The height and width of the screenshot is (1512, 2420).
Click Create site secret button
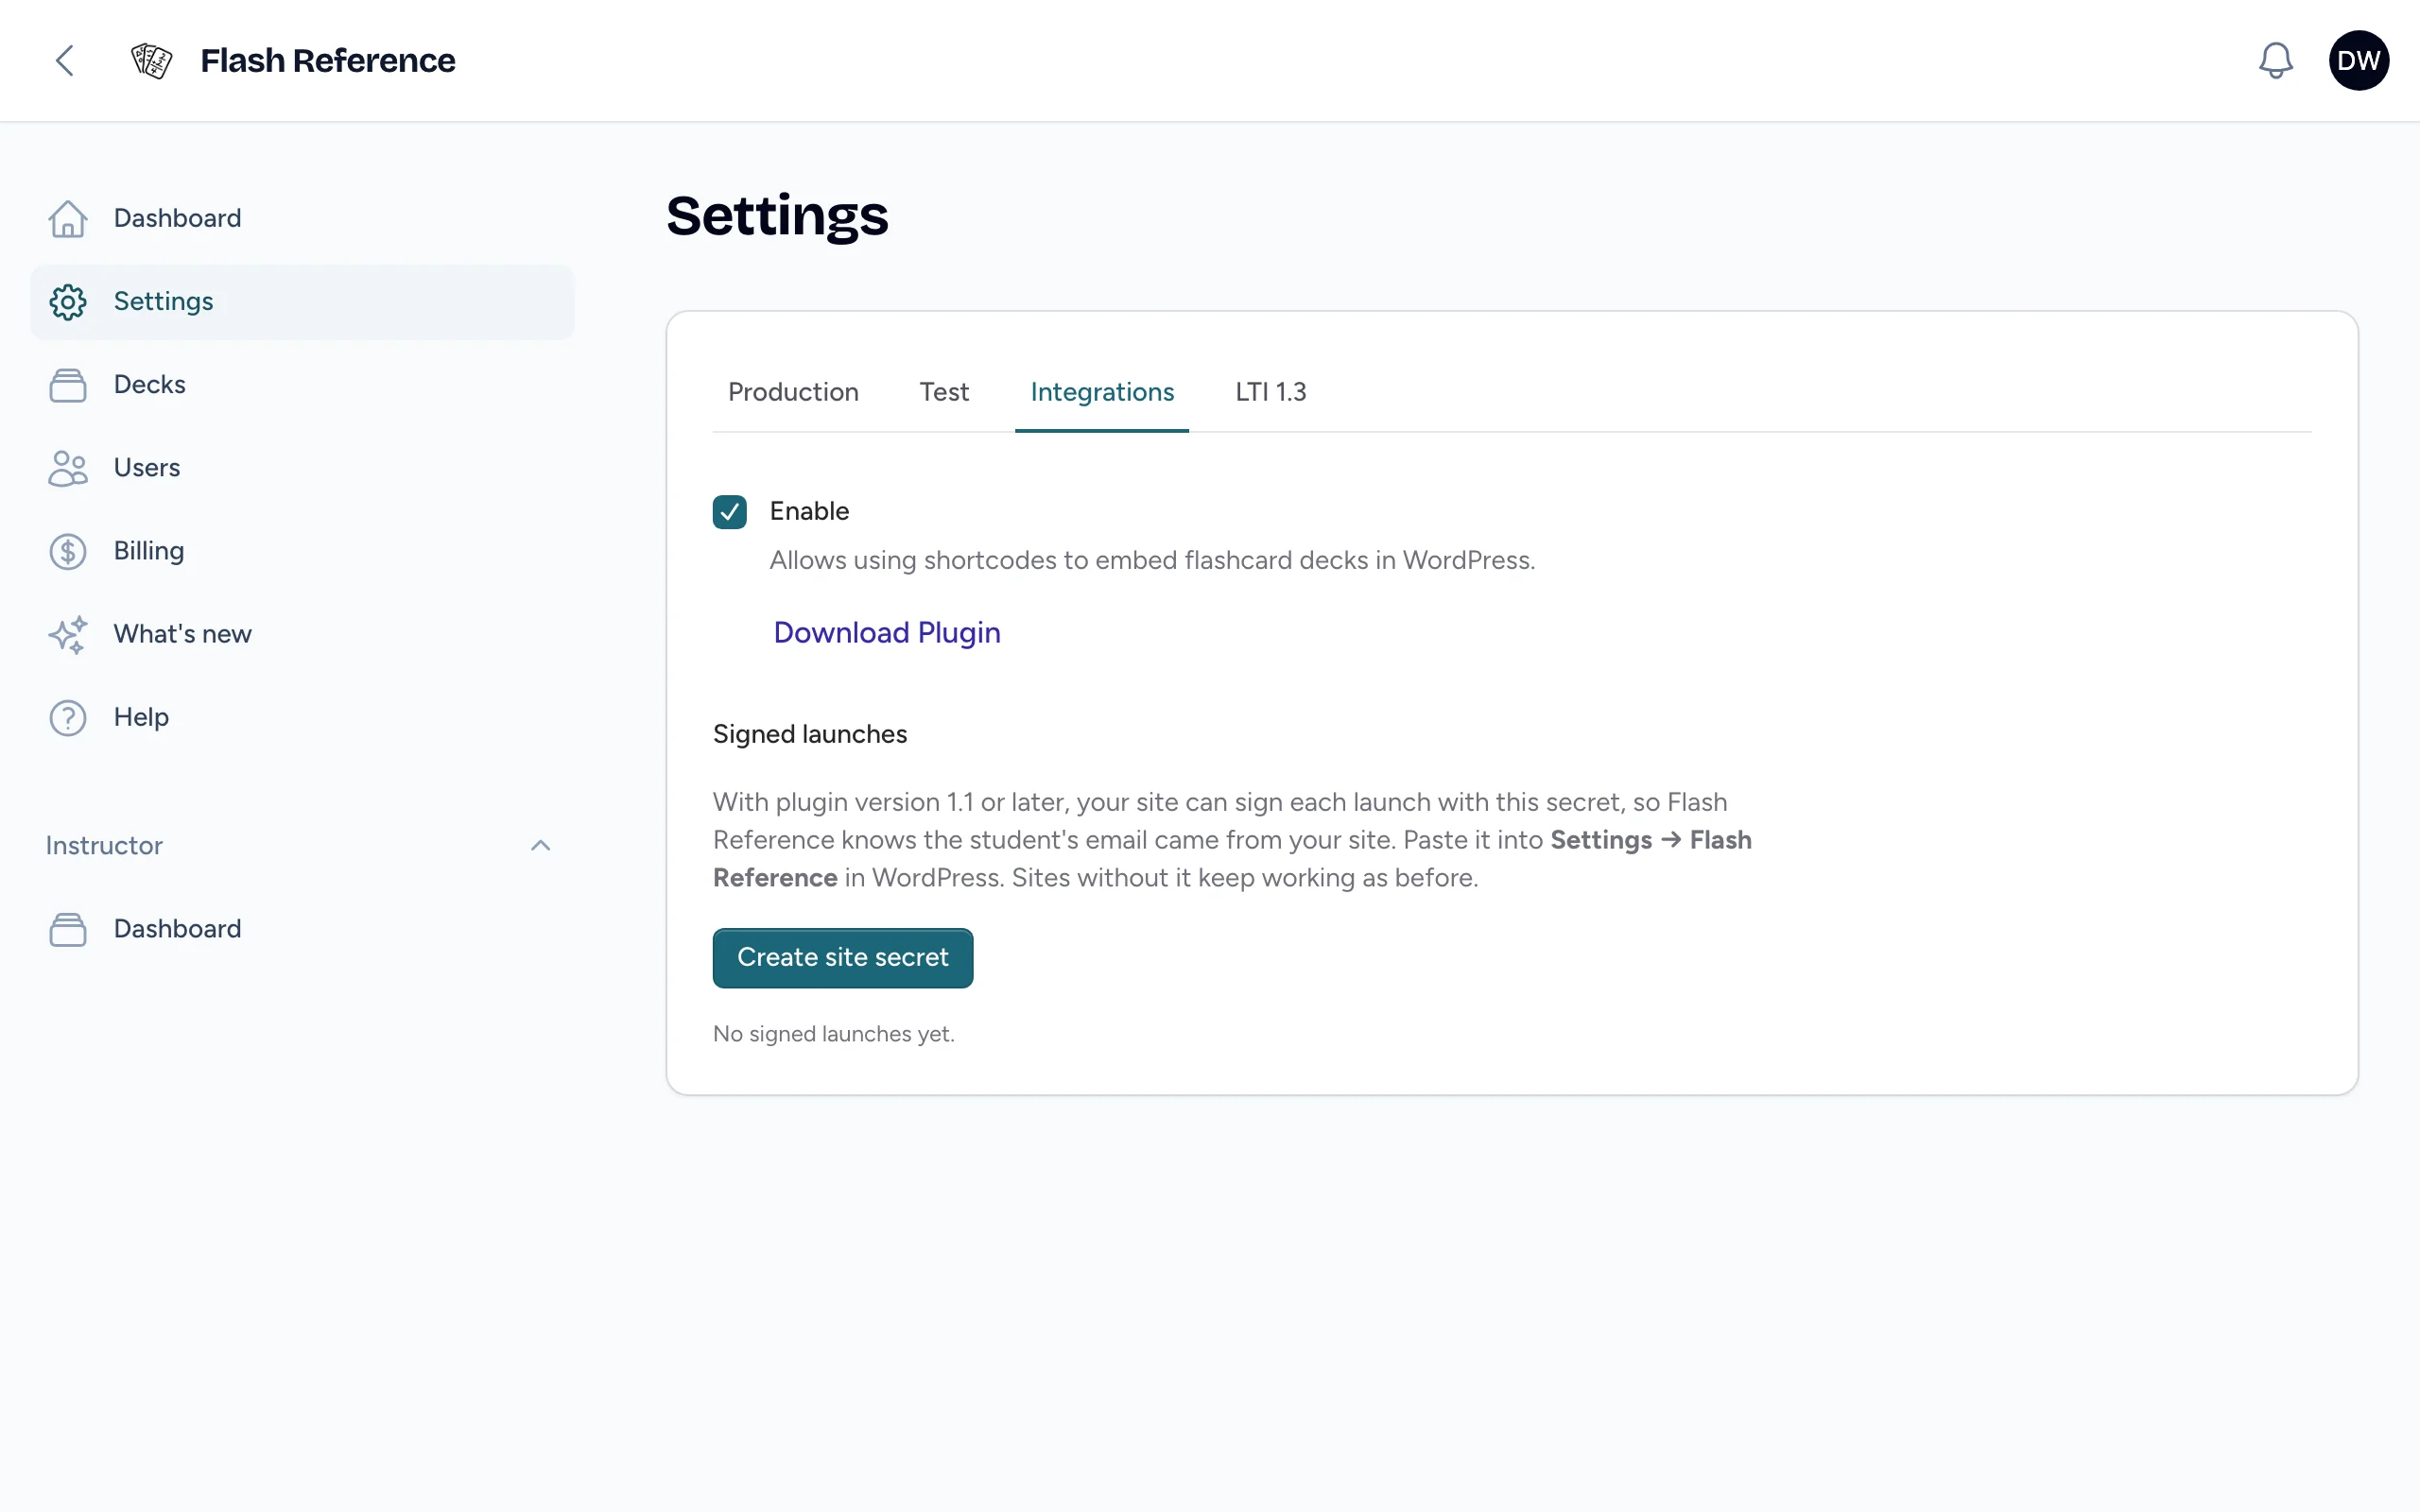click(x=842, y=957)
